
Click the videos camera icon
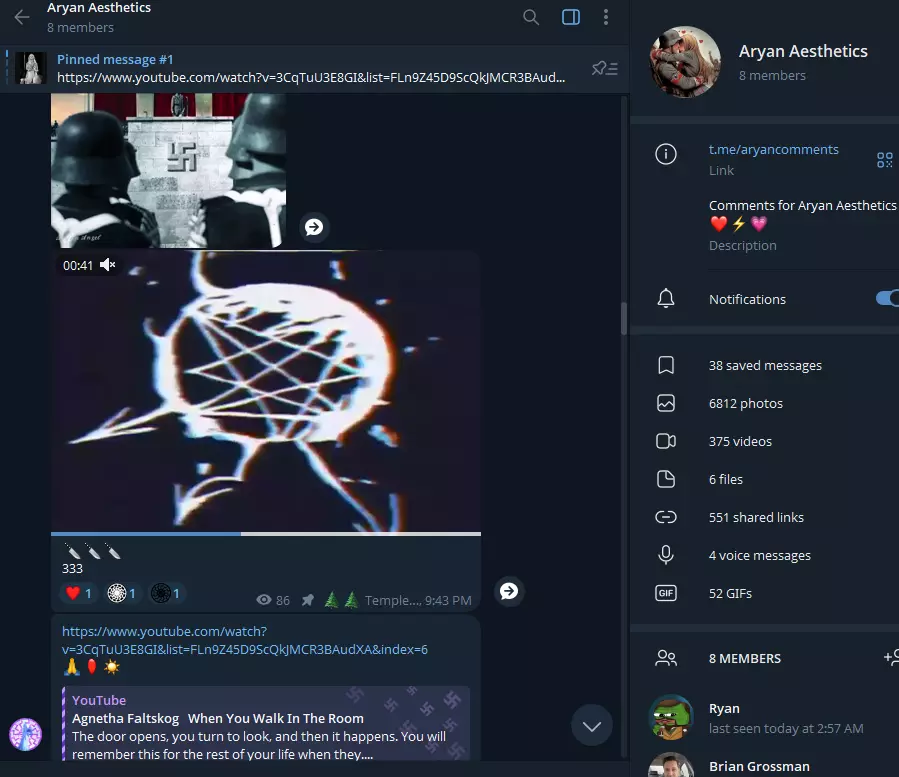tap(666, 441)
